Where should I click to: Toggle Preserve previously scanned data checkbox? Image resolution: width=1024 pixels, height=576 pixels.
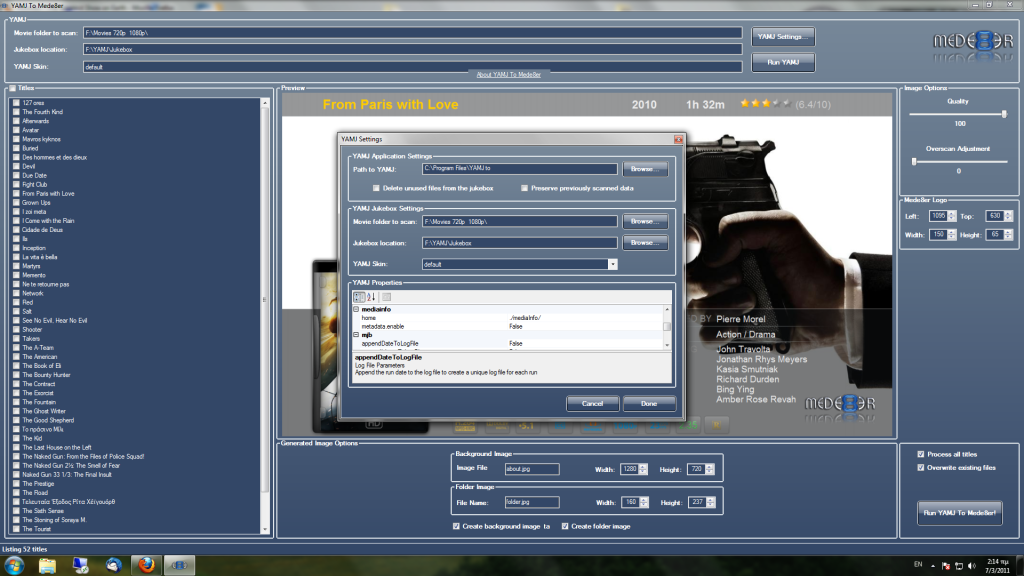tap(524, 188)
